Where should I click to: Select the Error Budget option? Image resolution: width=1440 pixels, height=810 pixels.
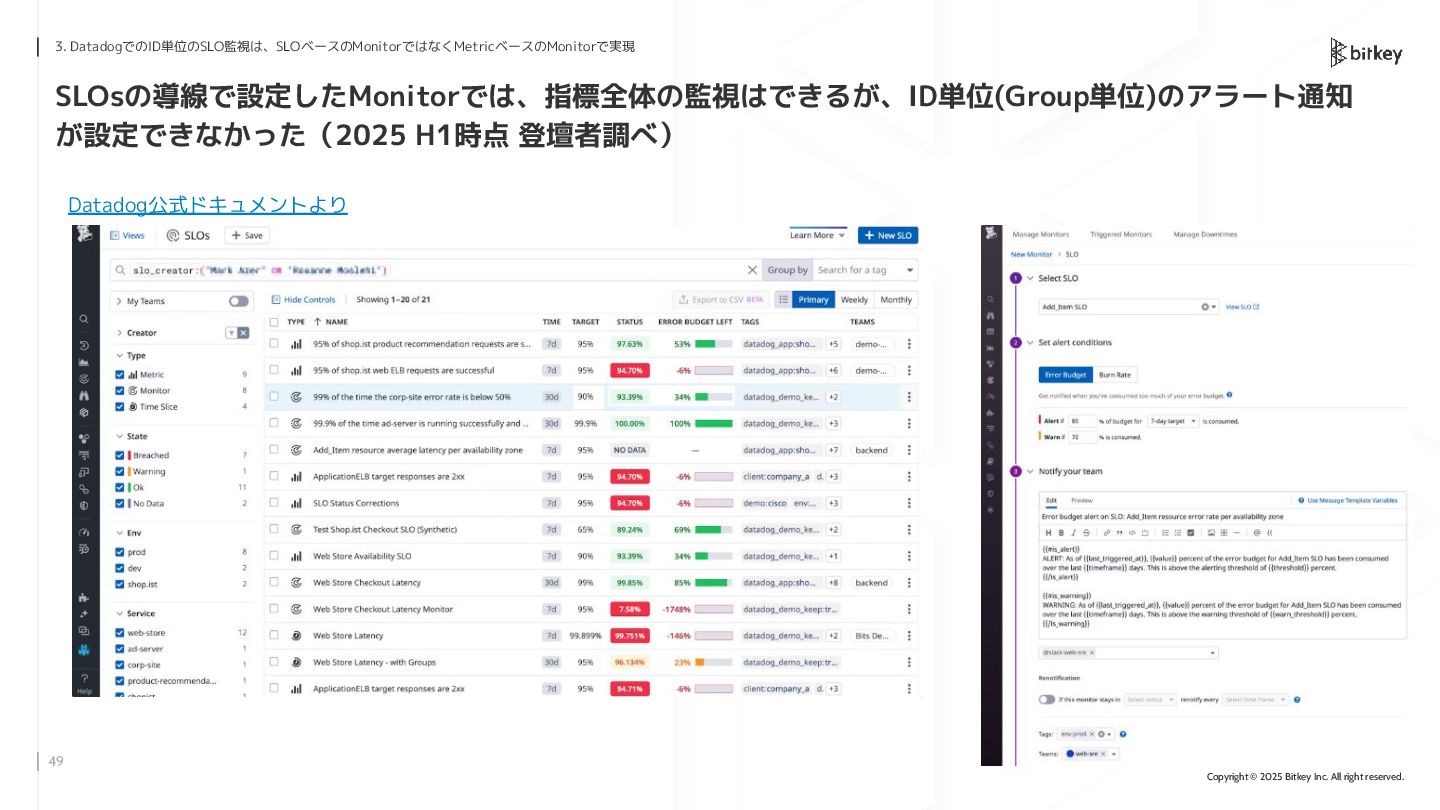(x=1065, y=375)
